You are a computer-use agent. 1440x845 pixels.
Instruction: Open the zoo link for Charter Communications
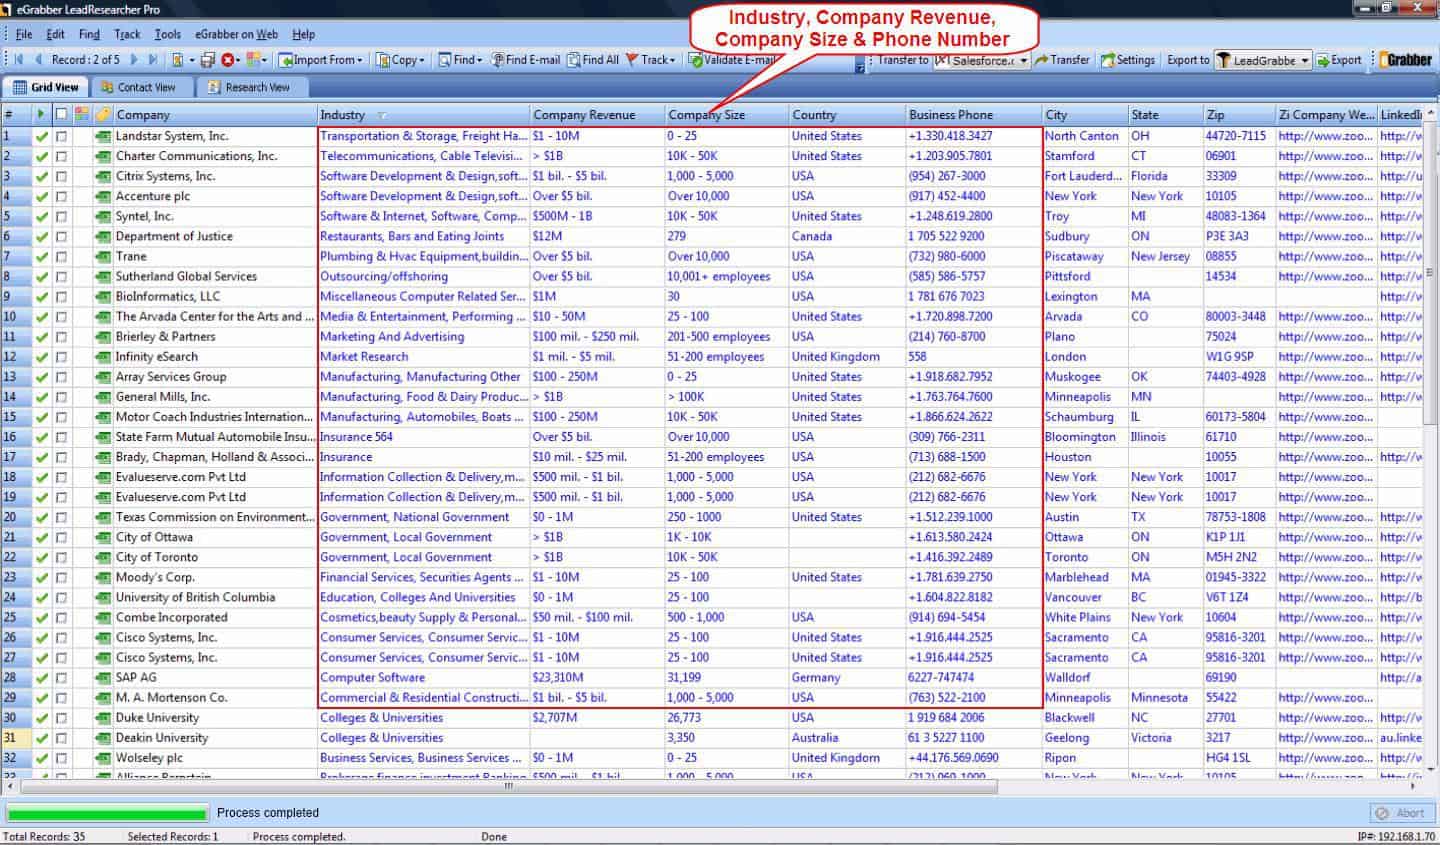1325,156
